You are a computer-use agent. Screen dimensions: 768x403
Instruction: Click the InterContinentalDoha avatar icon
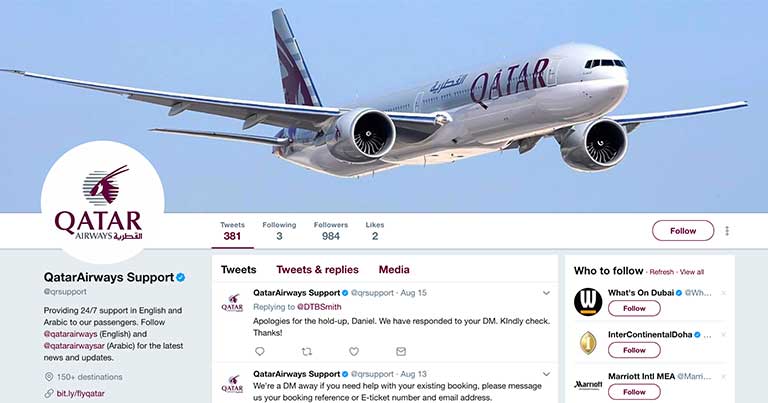[x=588, y=343]
